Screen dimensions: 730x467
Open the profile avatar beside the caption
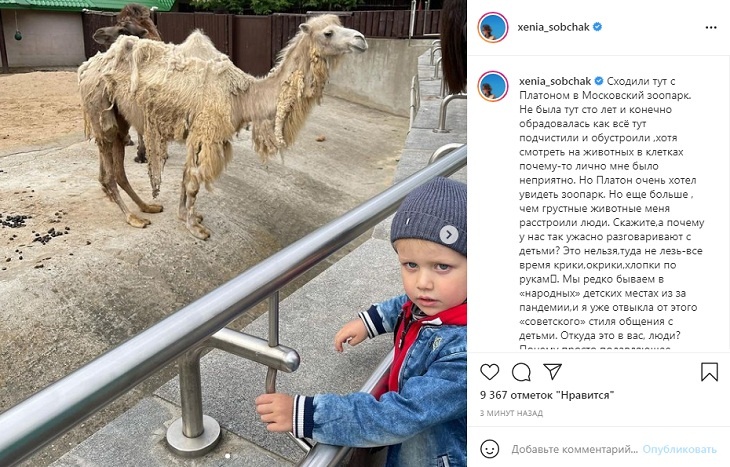tap(493, 86)
